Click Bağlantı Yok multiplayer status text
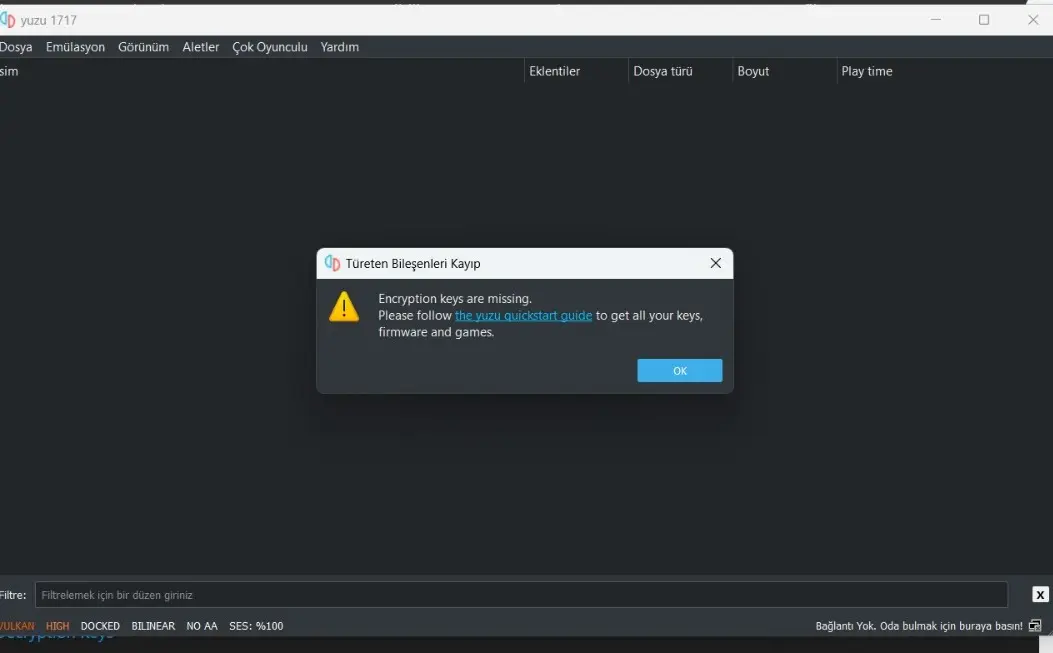The height and width of the screenshot is (653, 1053). pos(919,626)
